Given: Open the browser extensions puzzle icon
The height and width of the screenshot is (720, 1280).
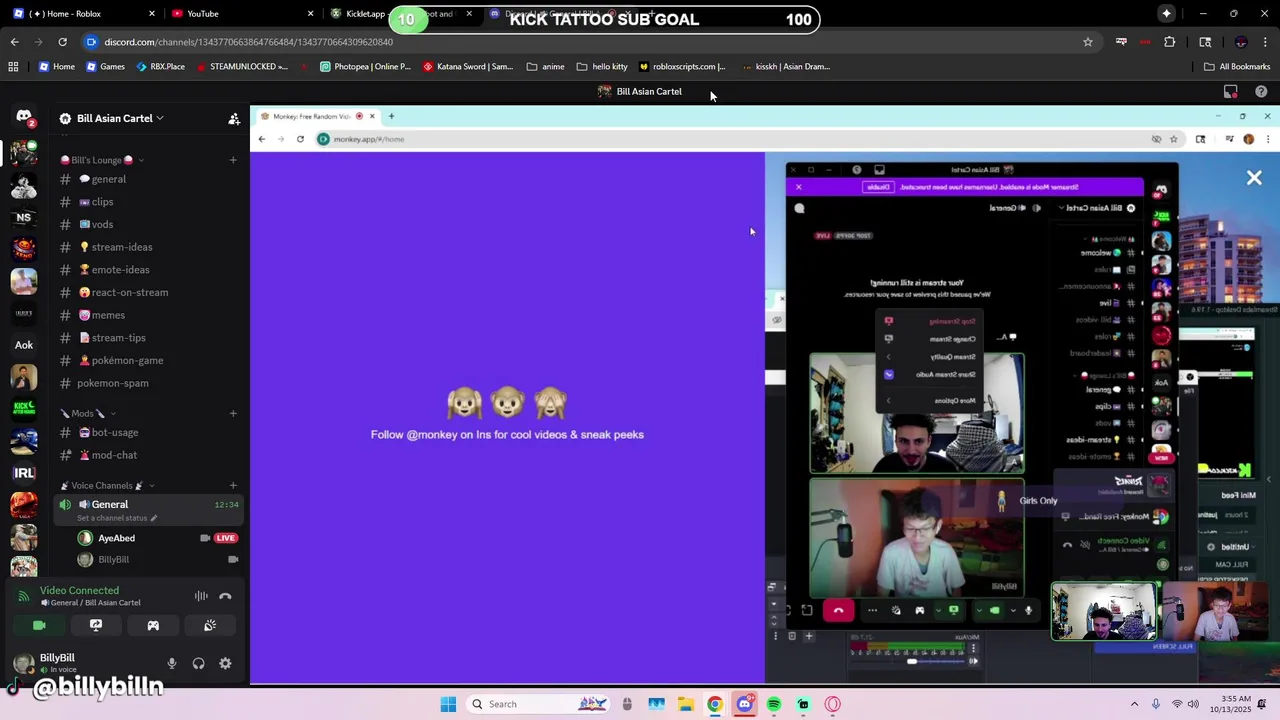Looking at the screenshot, I should tap(1170, 42).
